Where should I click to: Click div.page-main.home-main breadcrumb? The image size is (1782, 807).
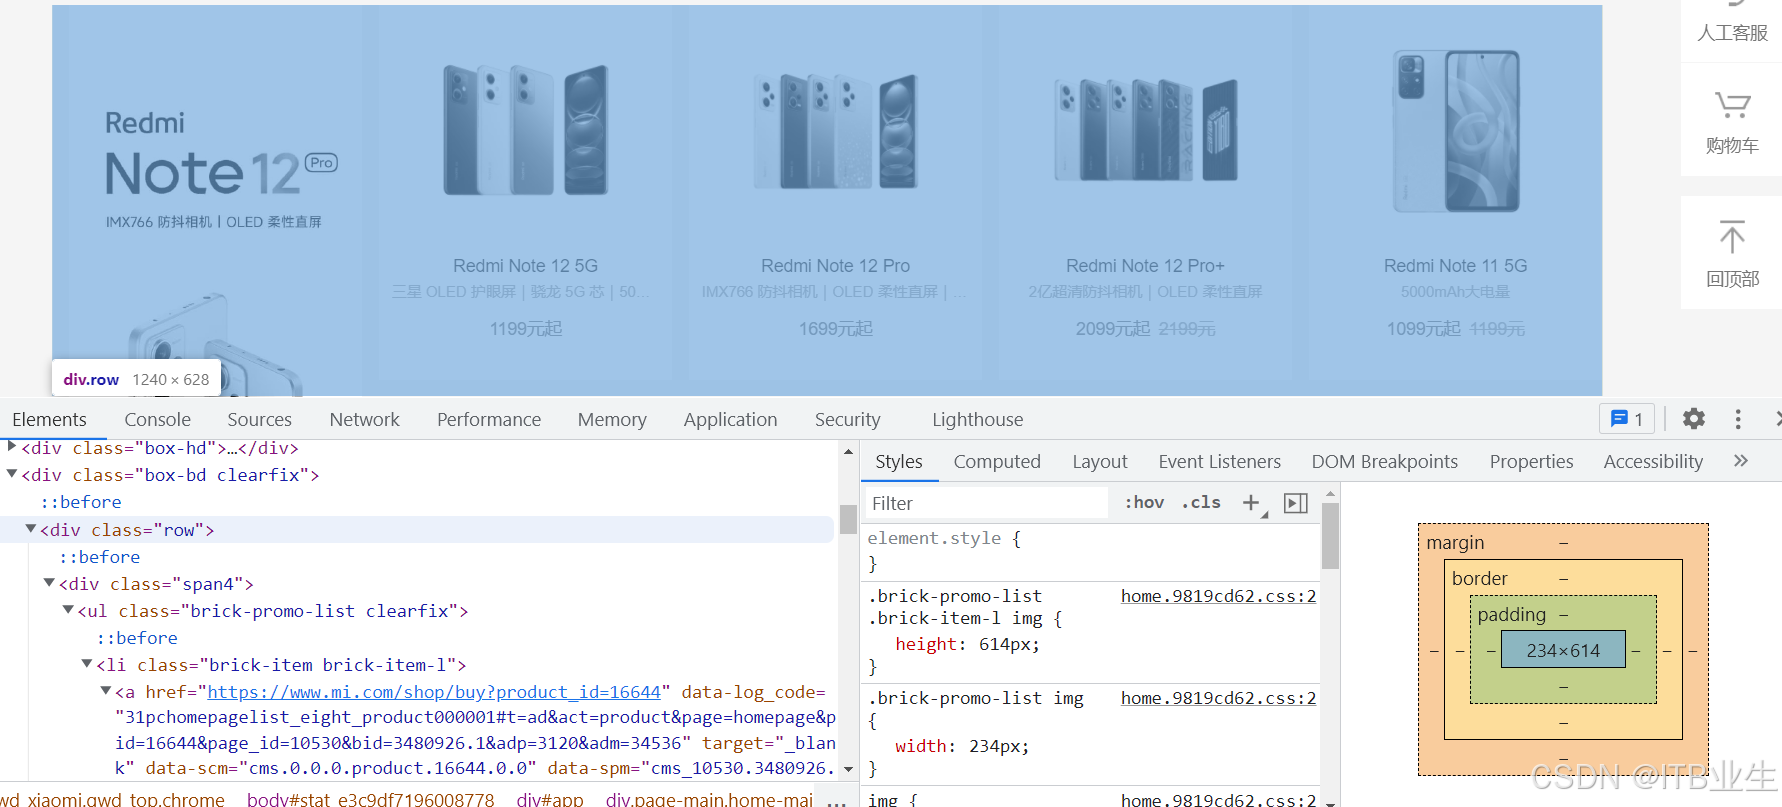click(x=709, y=799)
